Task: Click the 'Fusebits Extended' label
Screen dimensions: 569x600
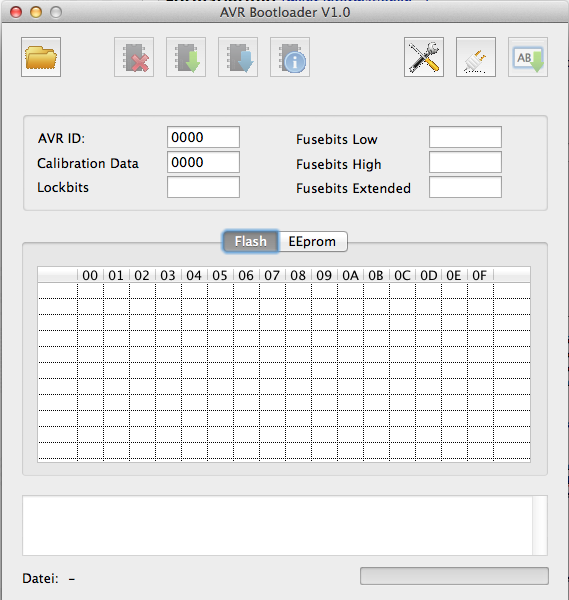Action: coord(353,188)
